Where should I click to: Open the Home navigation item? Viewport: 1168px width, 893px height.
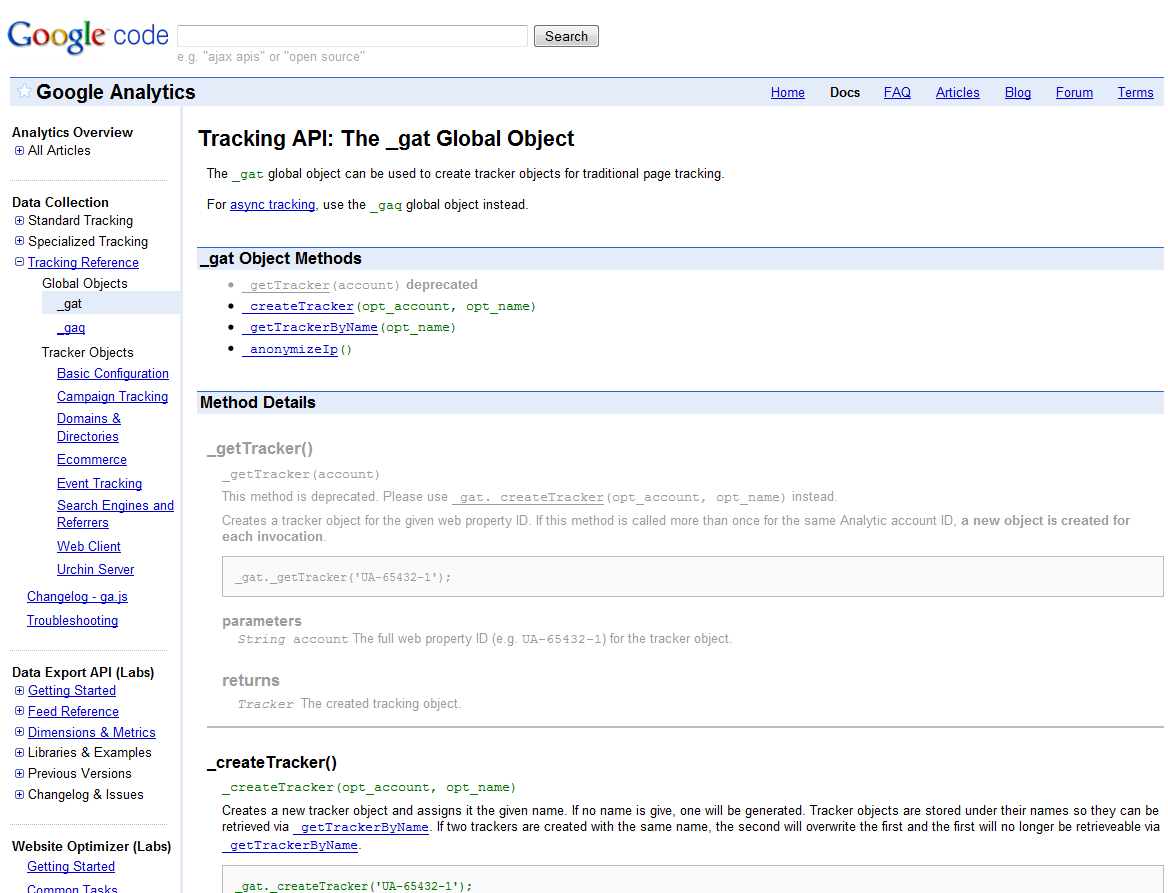787,92
